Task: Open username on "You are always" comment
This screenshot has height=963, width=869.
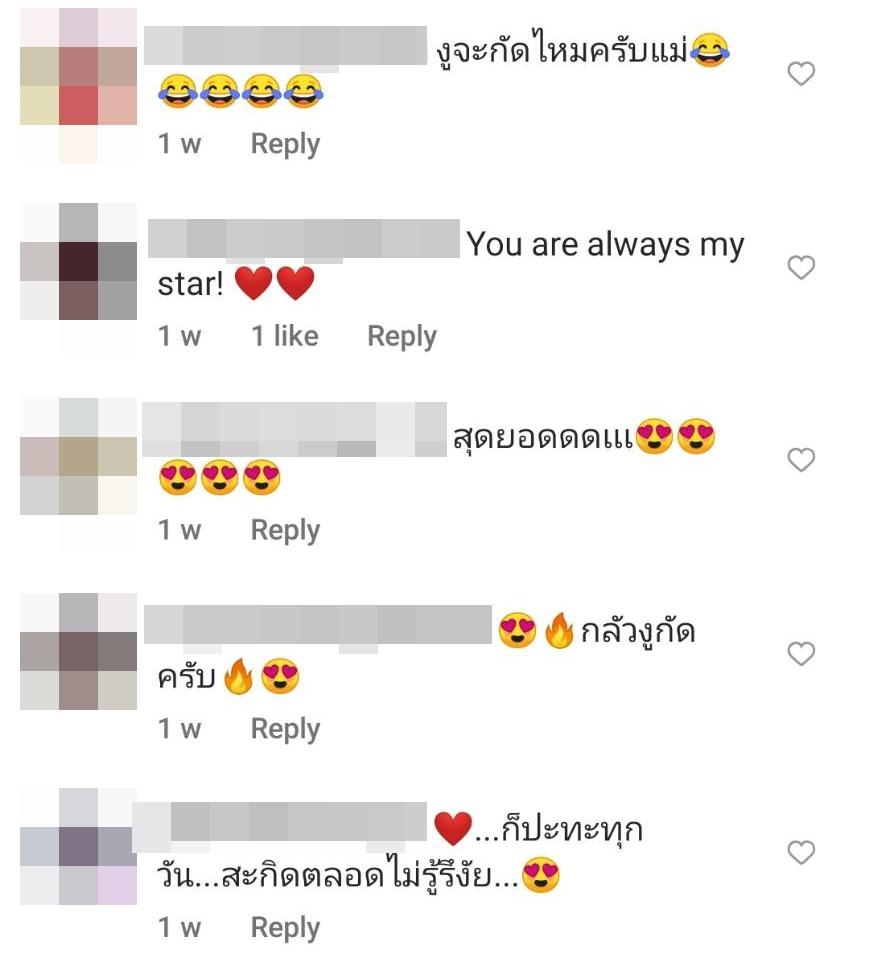Action: tap(304, 238)
